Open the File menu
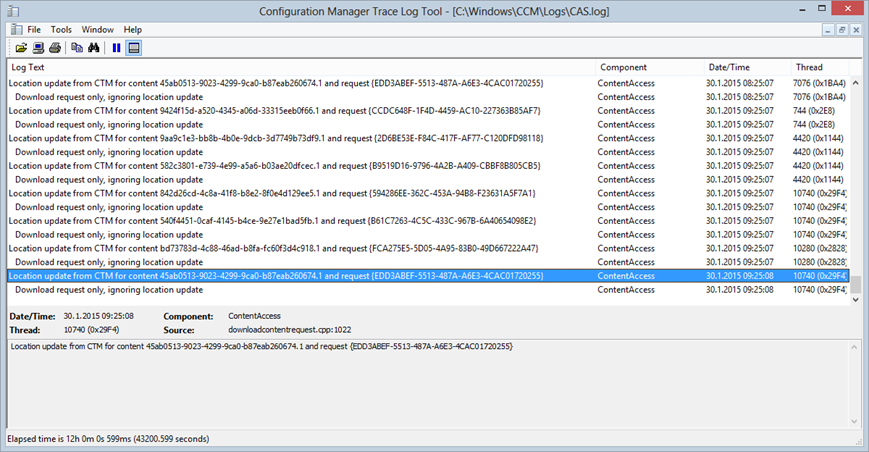869x452 pixels. tap(34, 30)
